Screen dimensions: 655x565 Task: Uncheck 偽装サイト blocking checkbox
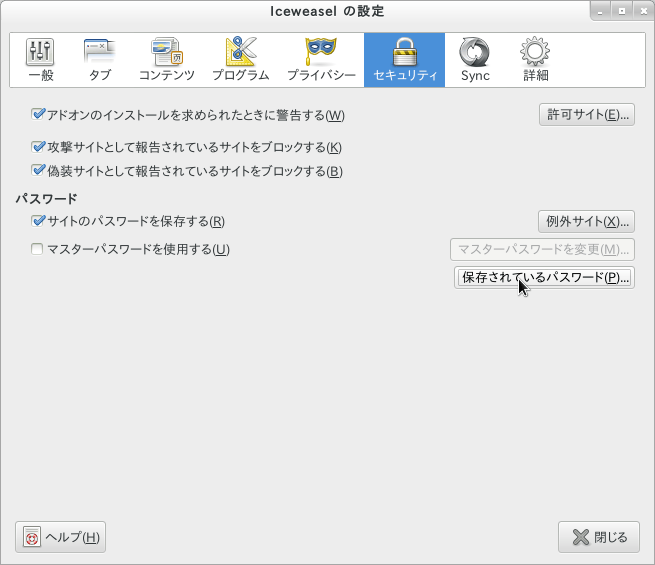38,170
